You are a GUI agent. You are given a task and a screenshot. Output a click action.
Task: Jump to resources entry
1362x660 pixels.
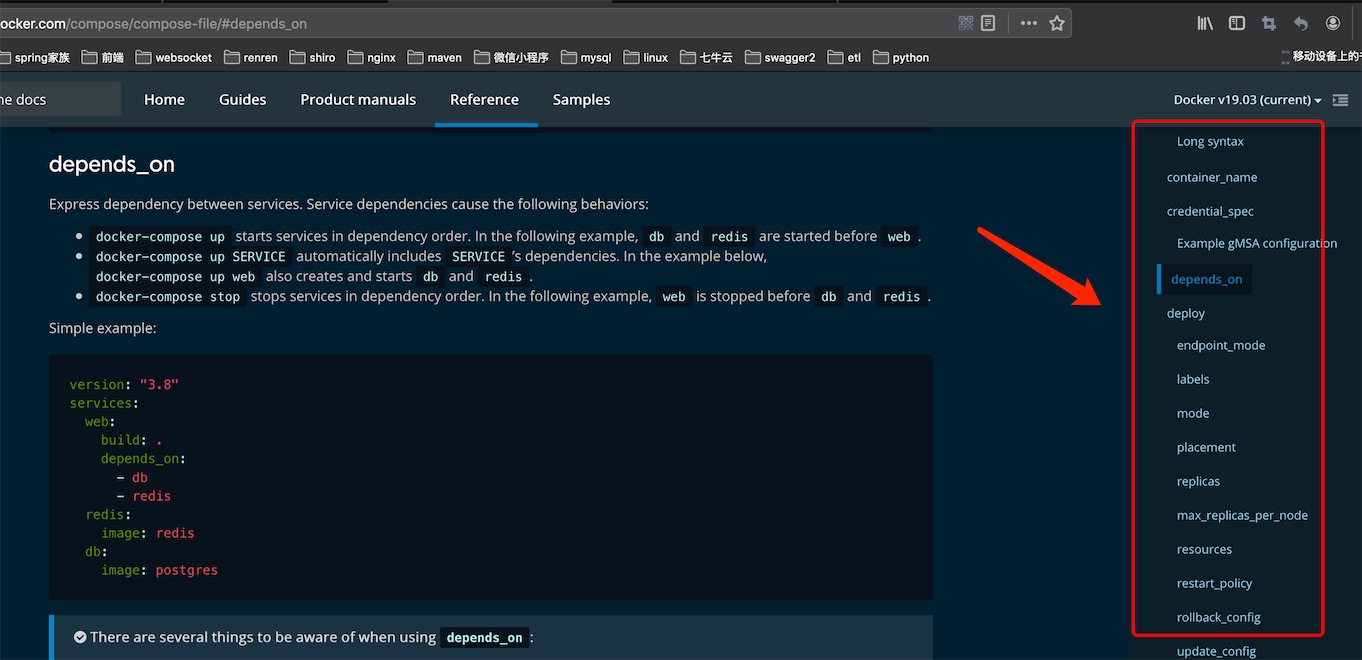1204,550
